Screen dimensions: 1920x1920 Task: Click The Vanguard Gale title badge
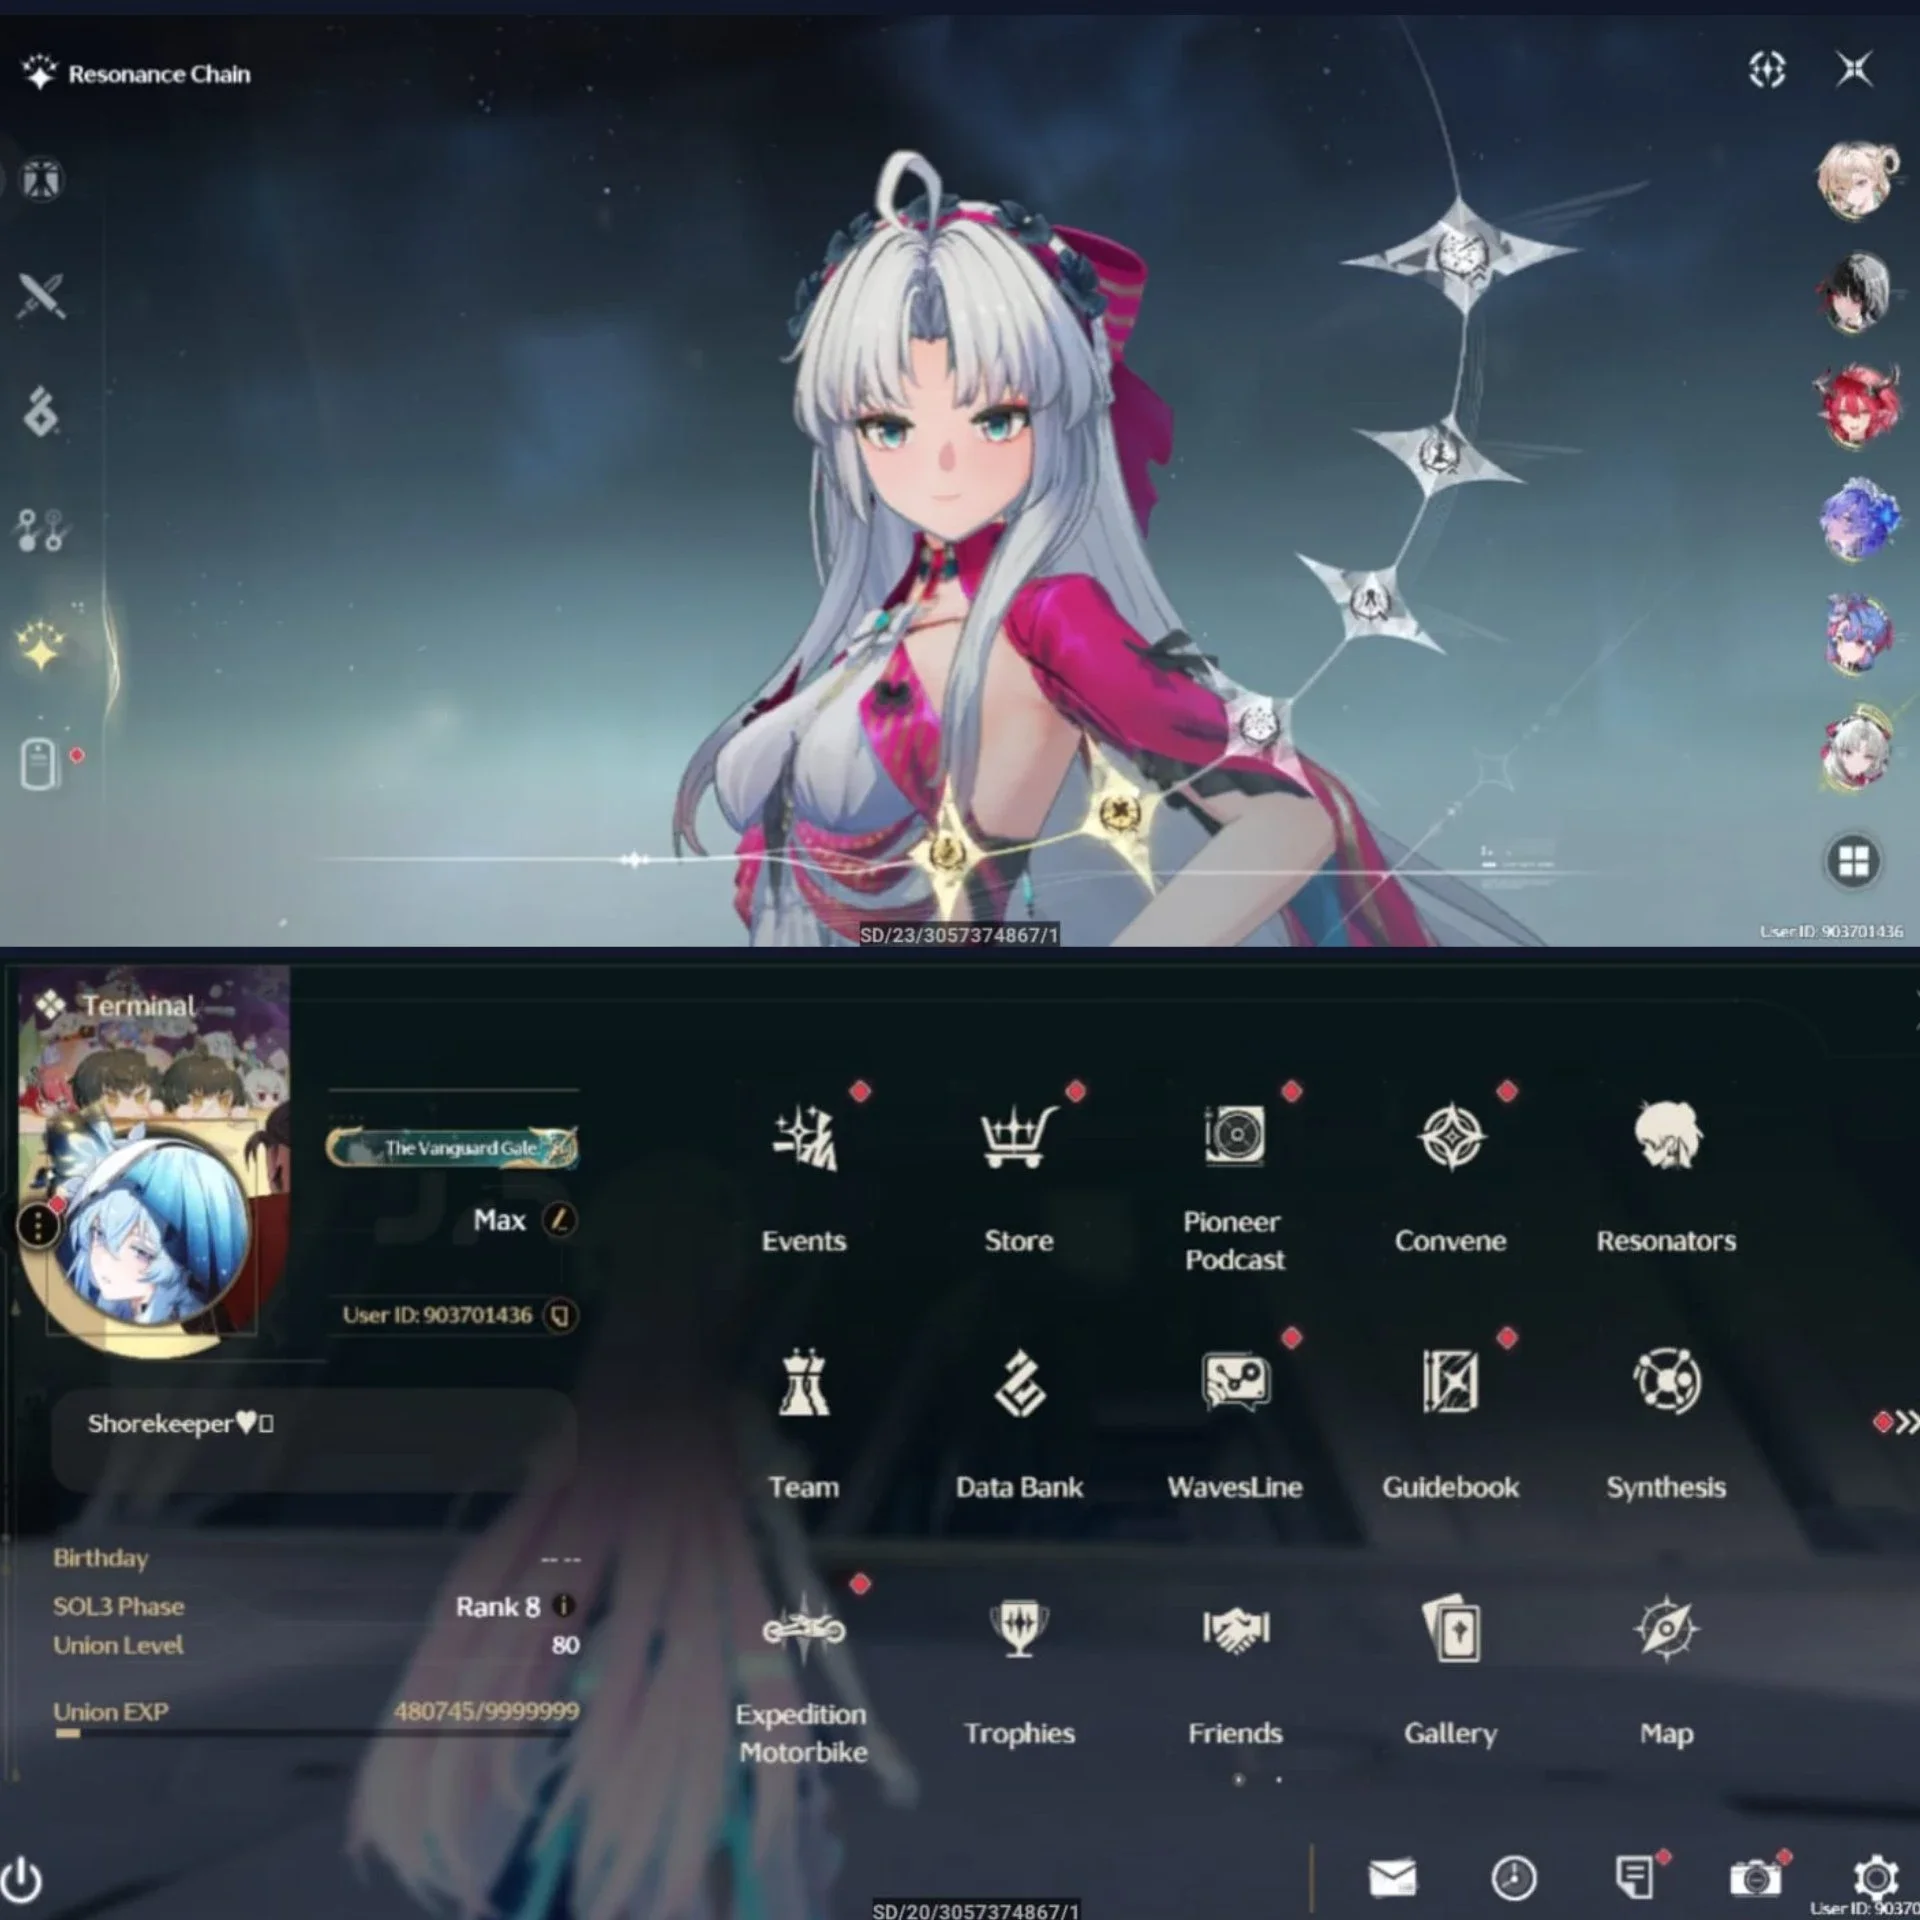pyautogui.click(x=452, y=1147)
